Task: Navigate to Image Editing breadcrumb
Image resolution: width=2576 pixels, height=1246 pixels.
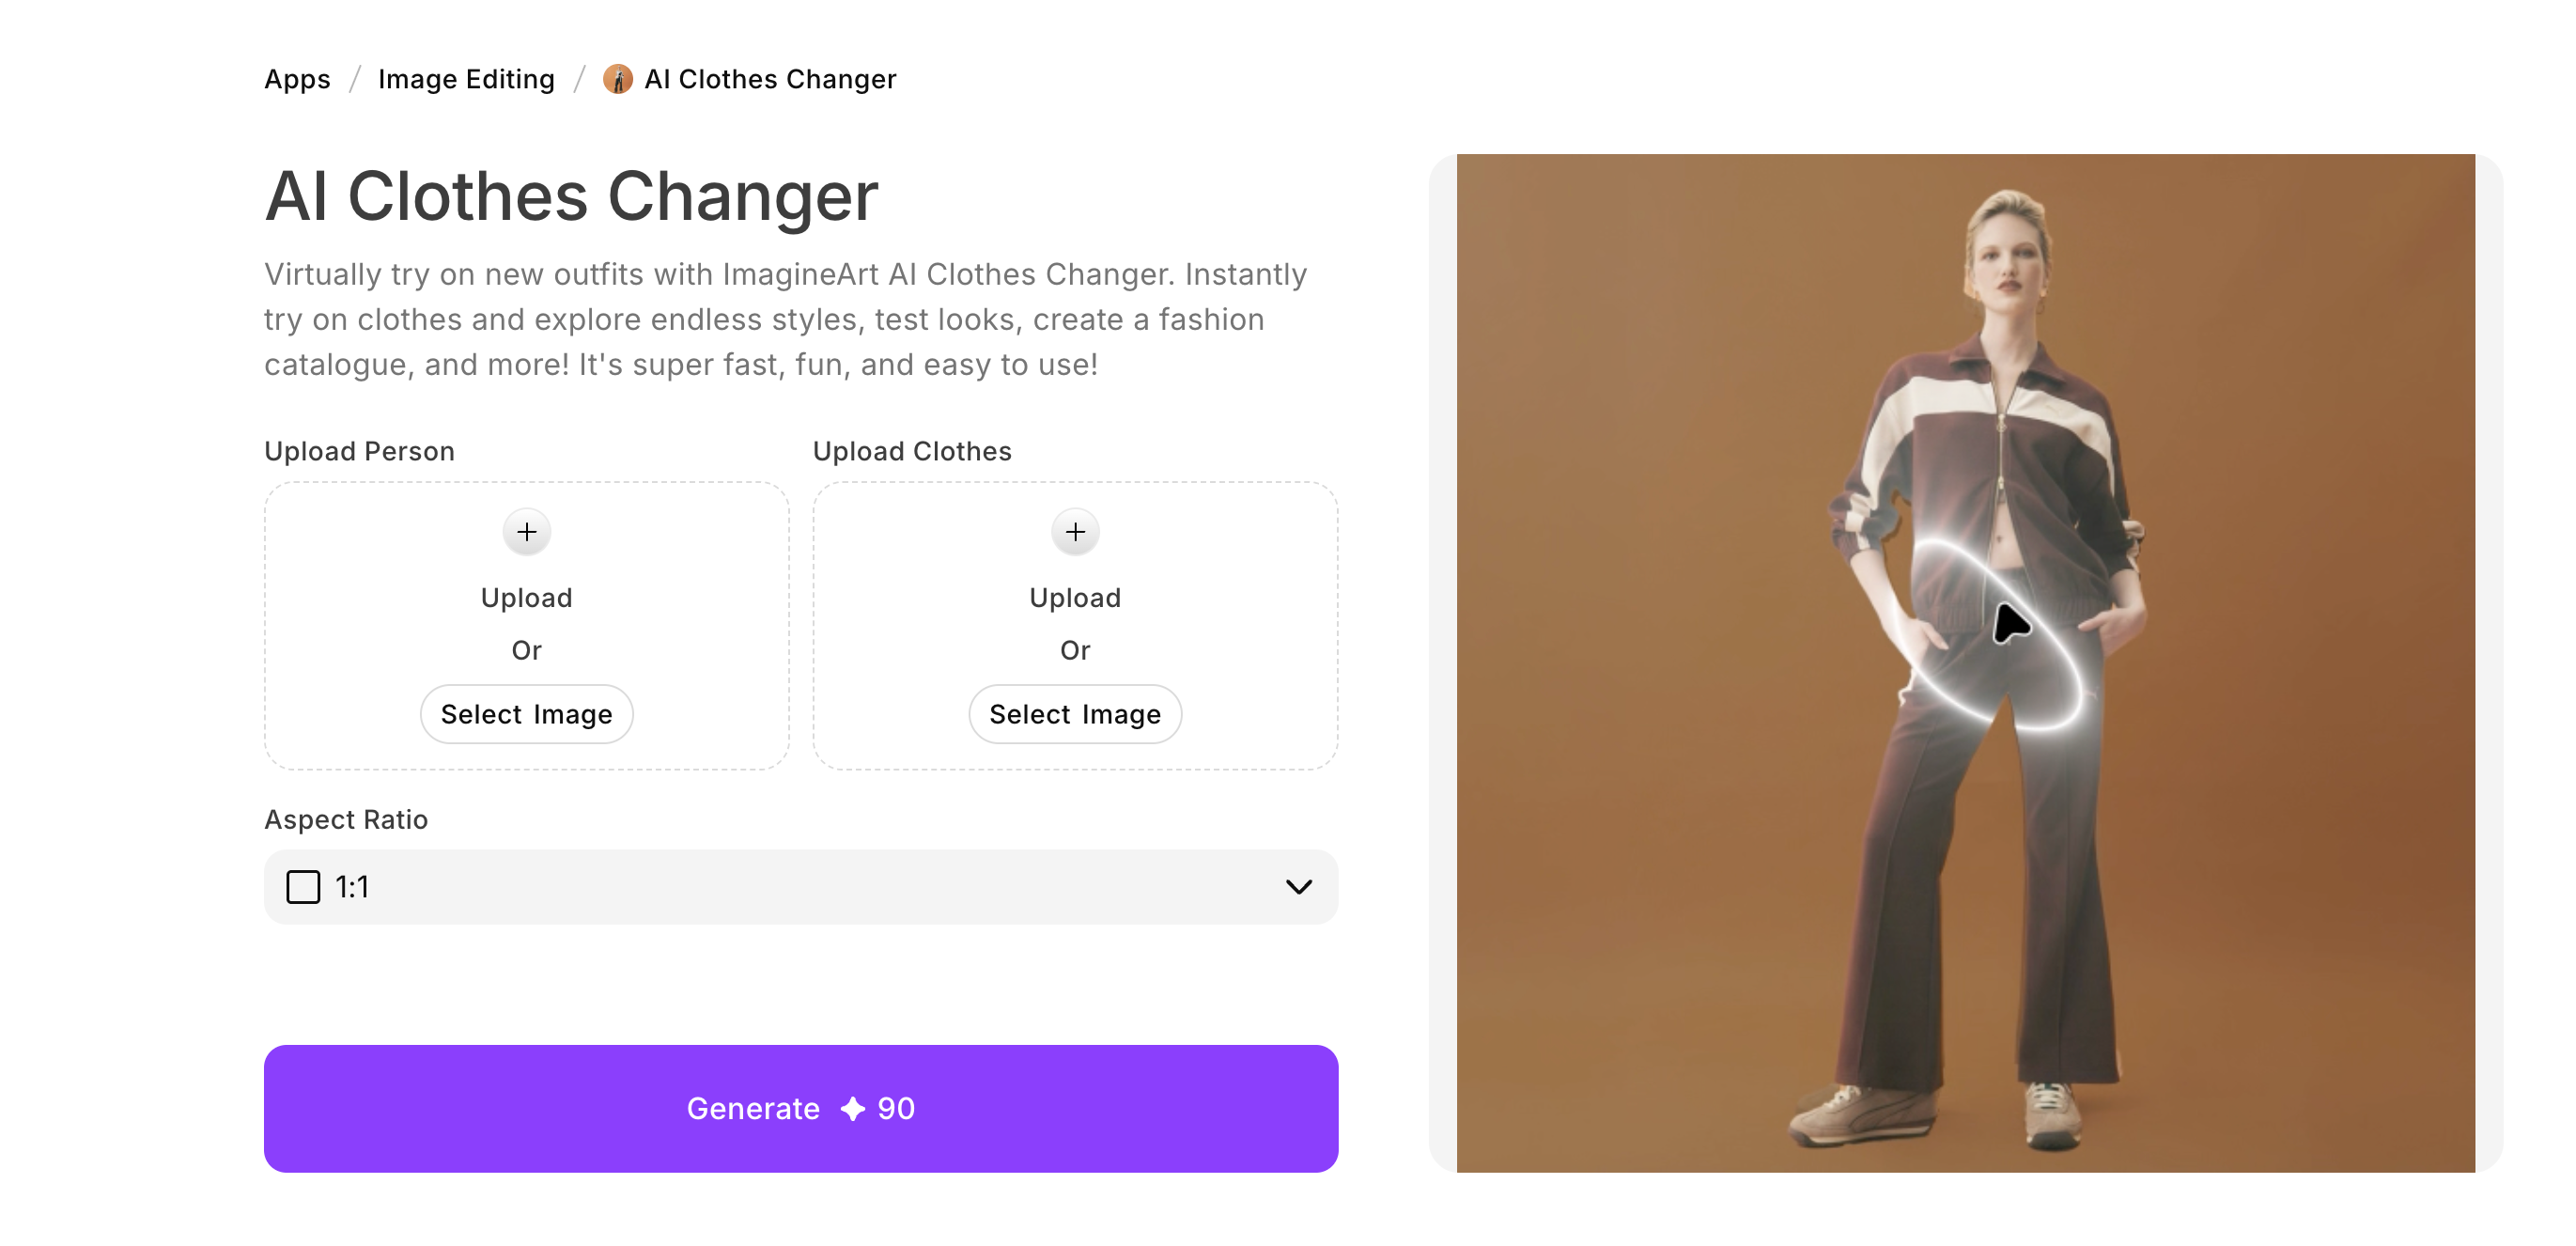Action: coord(466,79)
